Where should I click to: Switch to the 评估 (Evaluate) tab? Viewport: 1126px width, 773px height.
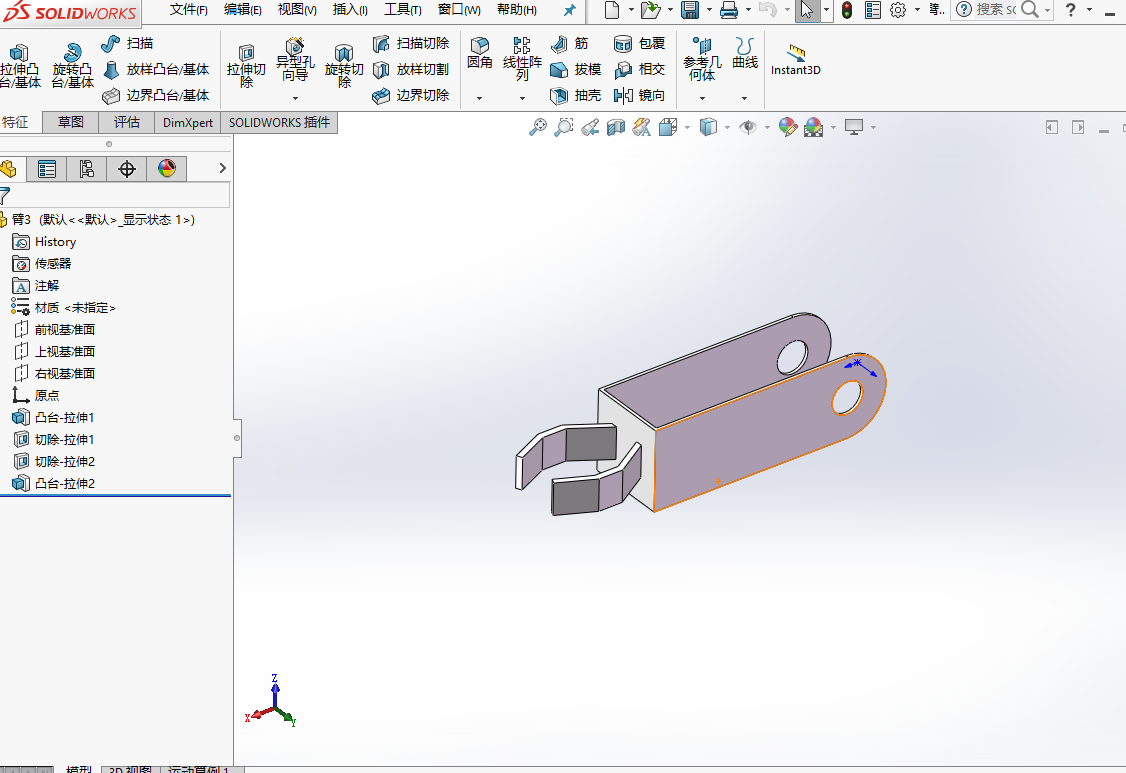pos(127,123)
